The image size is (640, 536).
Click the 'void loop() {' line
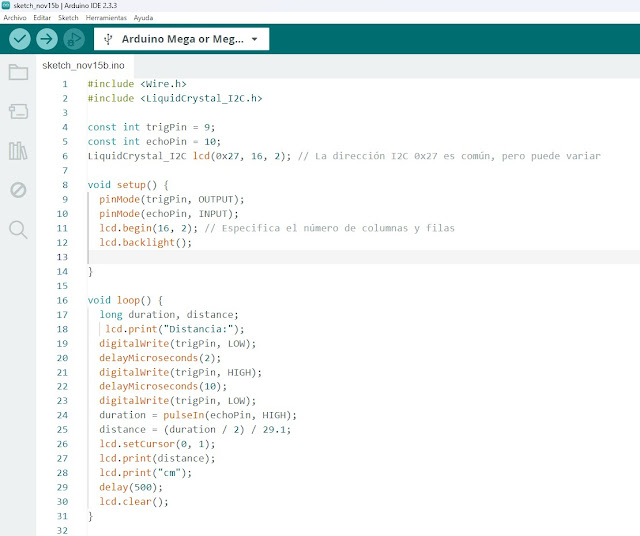125,300
